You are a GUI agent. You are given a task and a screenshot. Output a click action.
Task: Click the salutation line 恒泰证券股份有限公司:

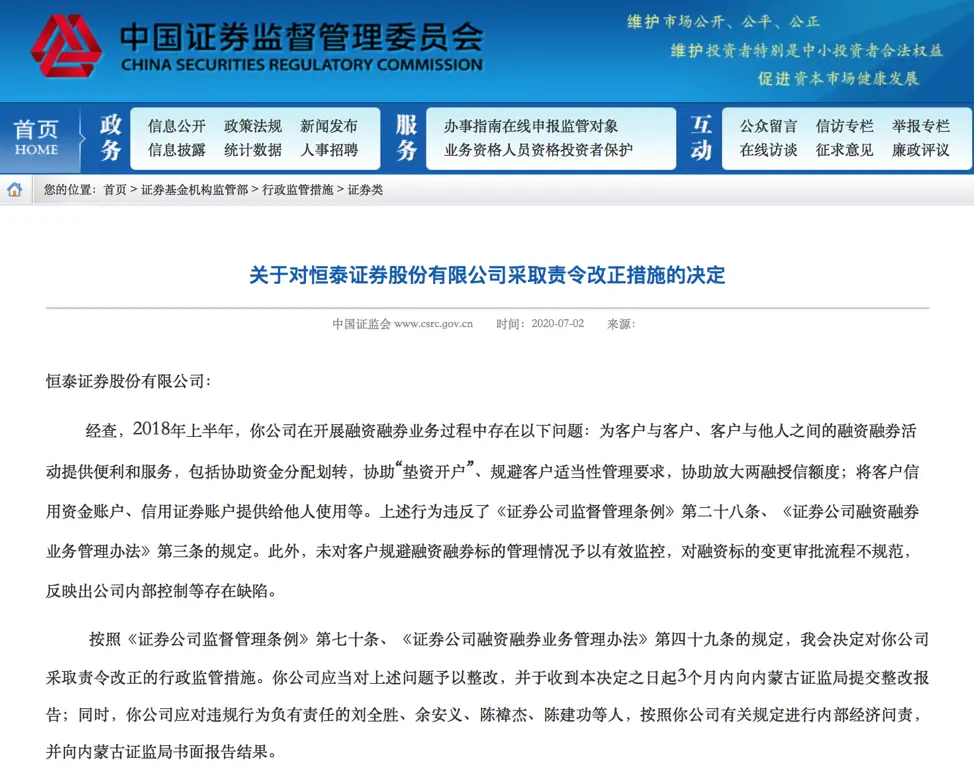pos(129,381)
